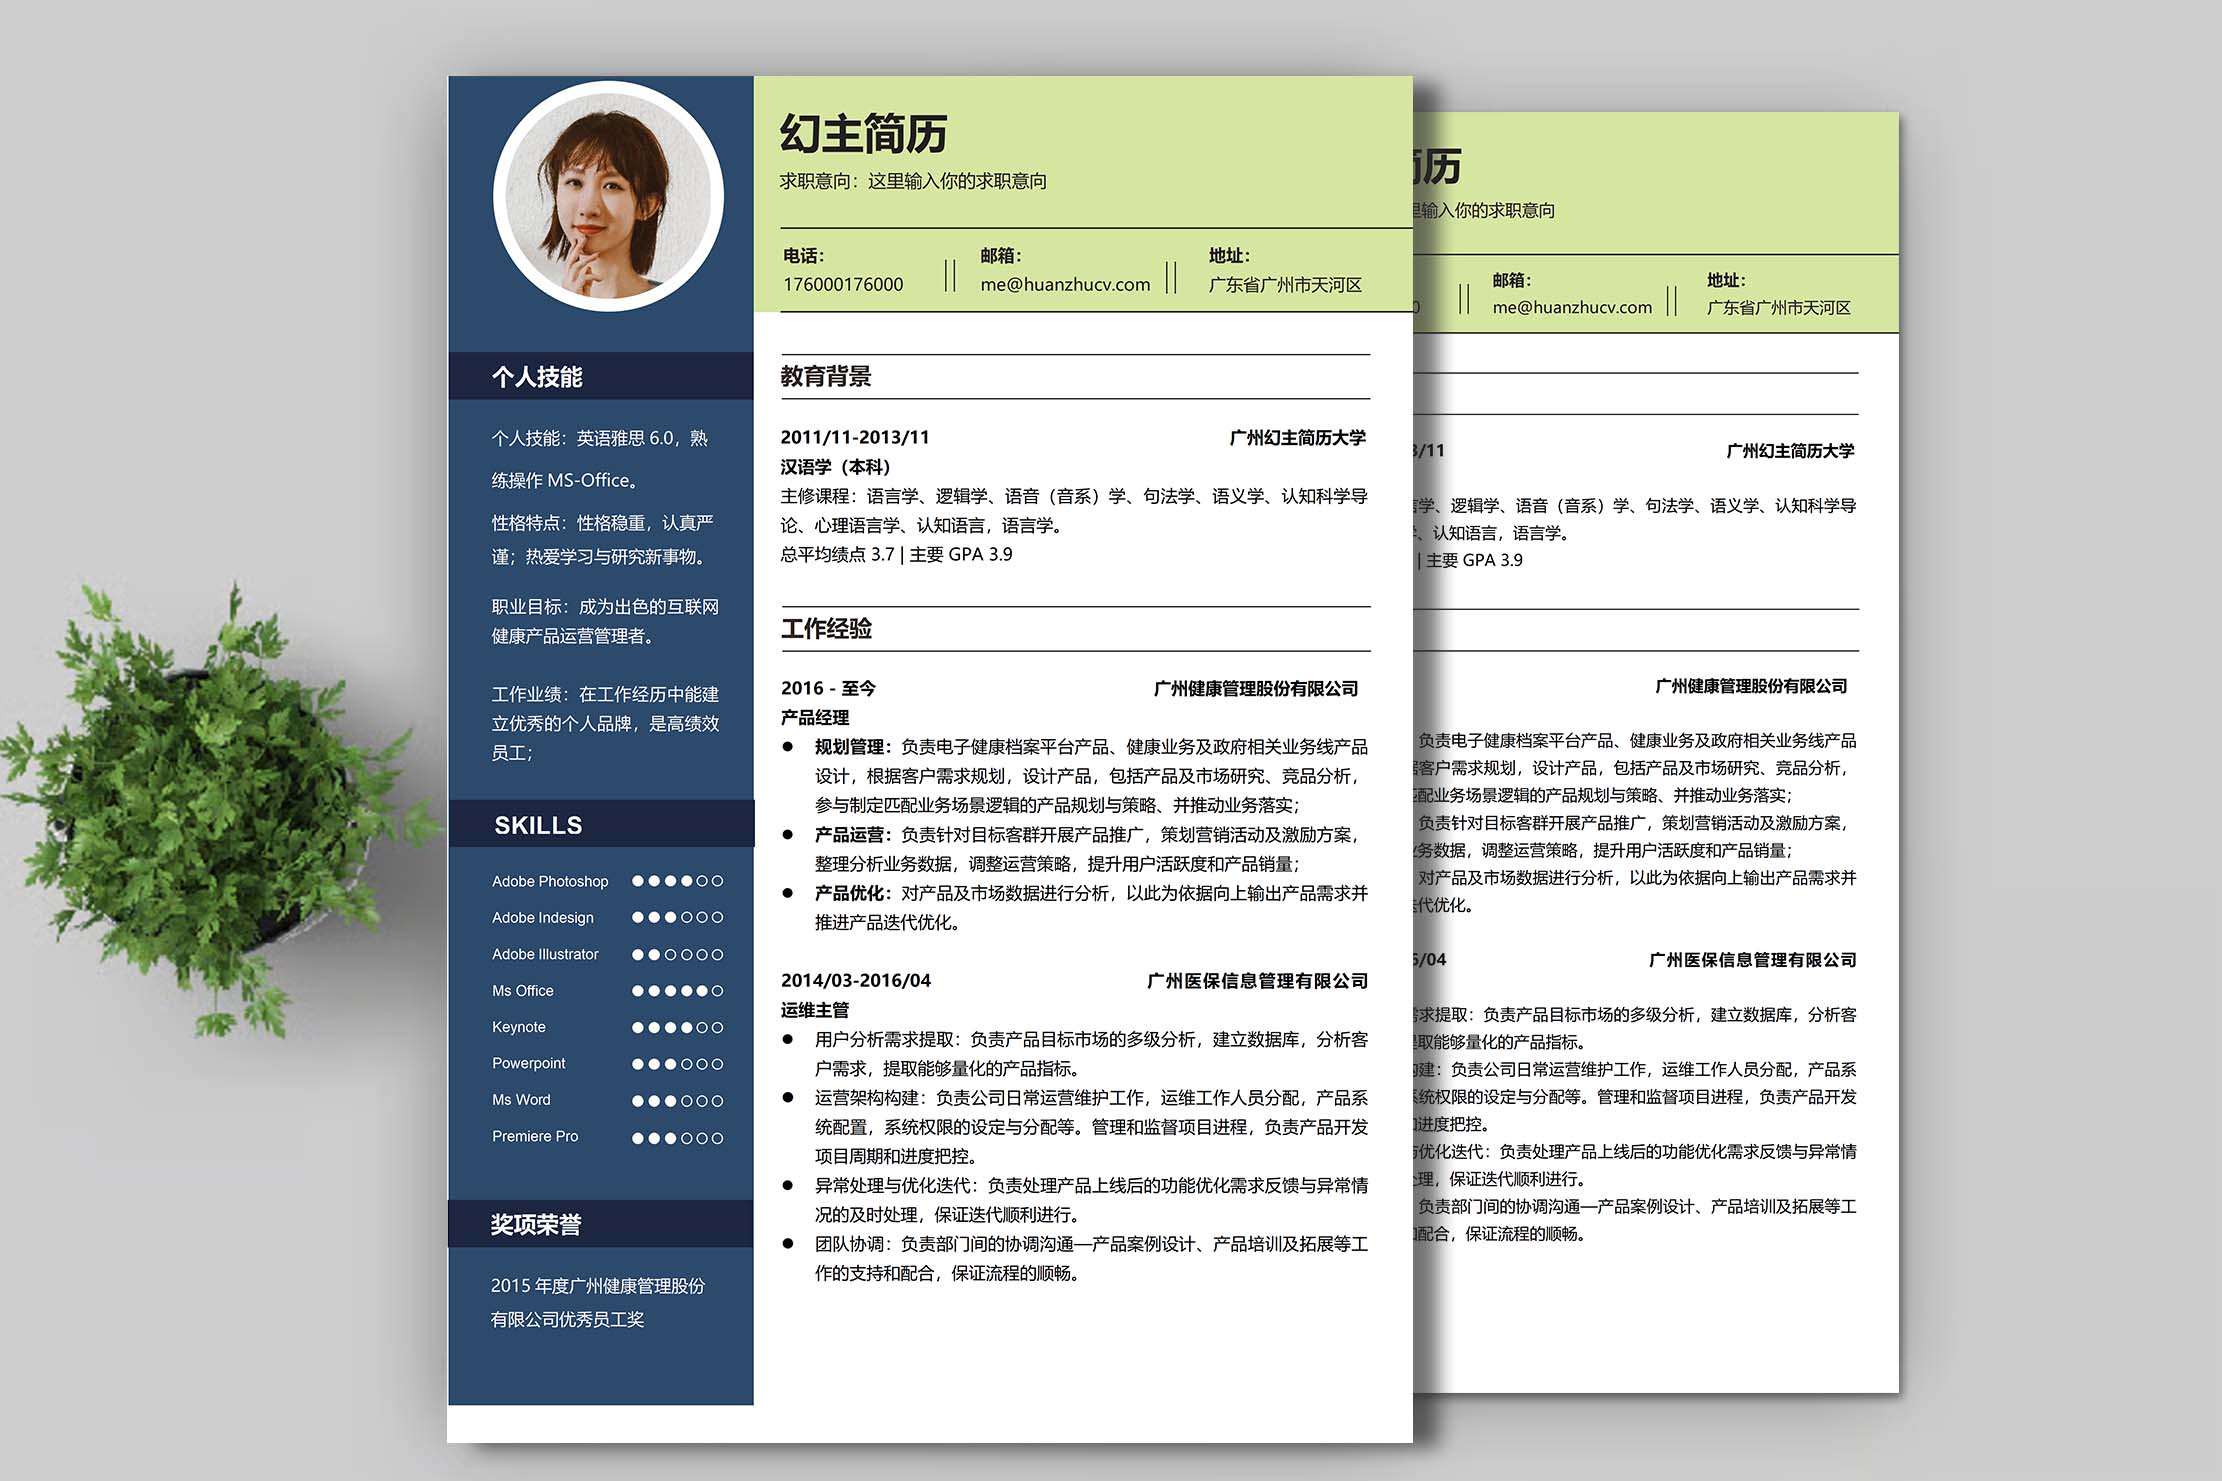Click the Adobe Illustrator skill rating dots
The width and height of the screenshot is (2222, 1481).
point(677,955)
